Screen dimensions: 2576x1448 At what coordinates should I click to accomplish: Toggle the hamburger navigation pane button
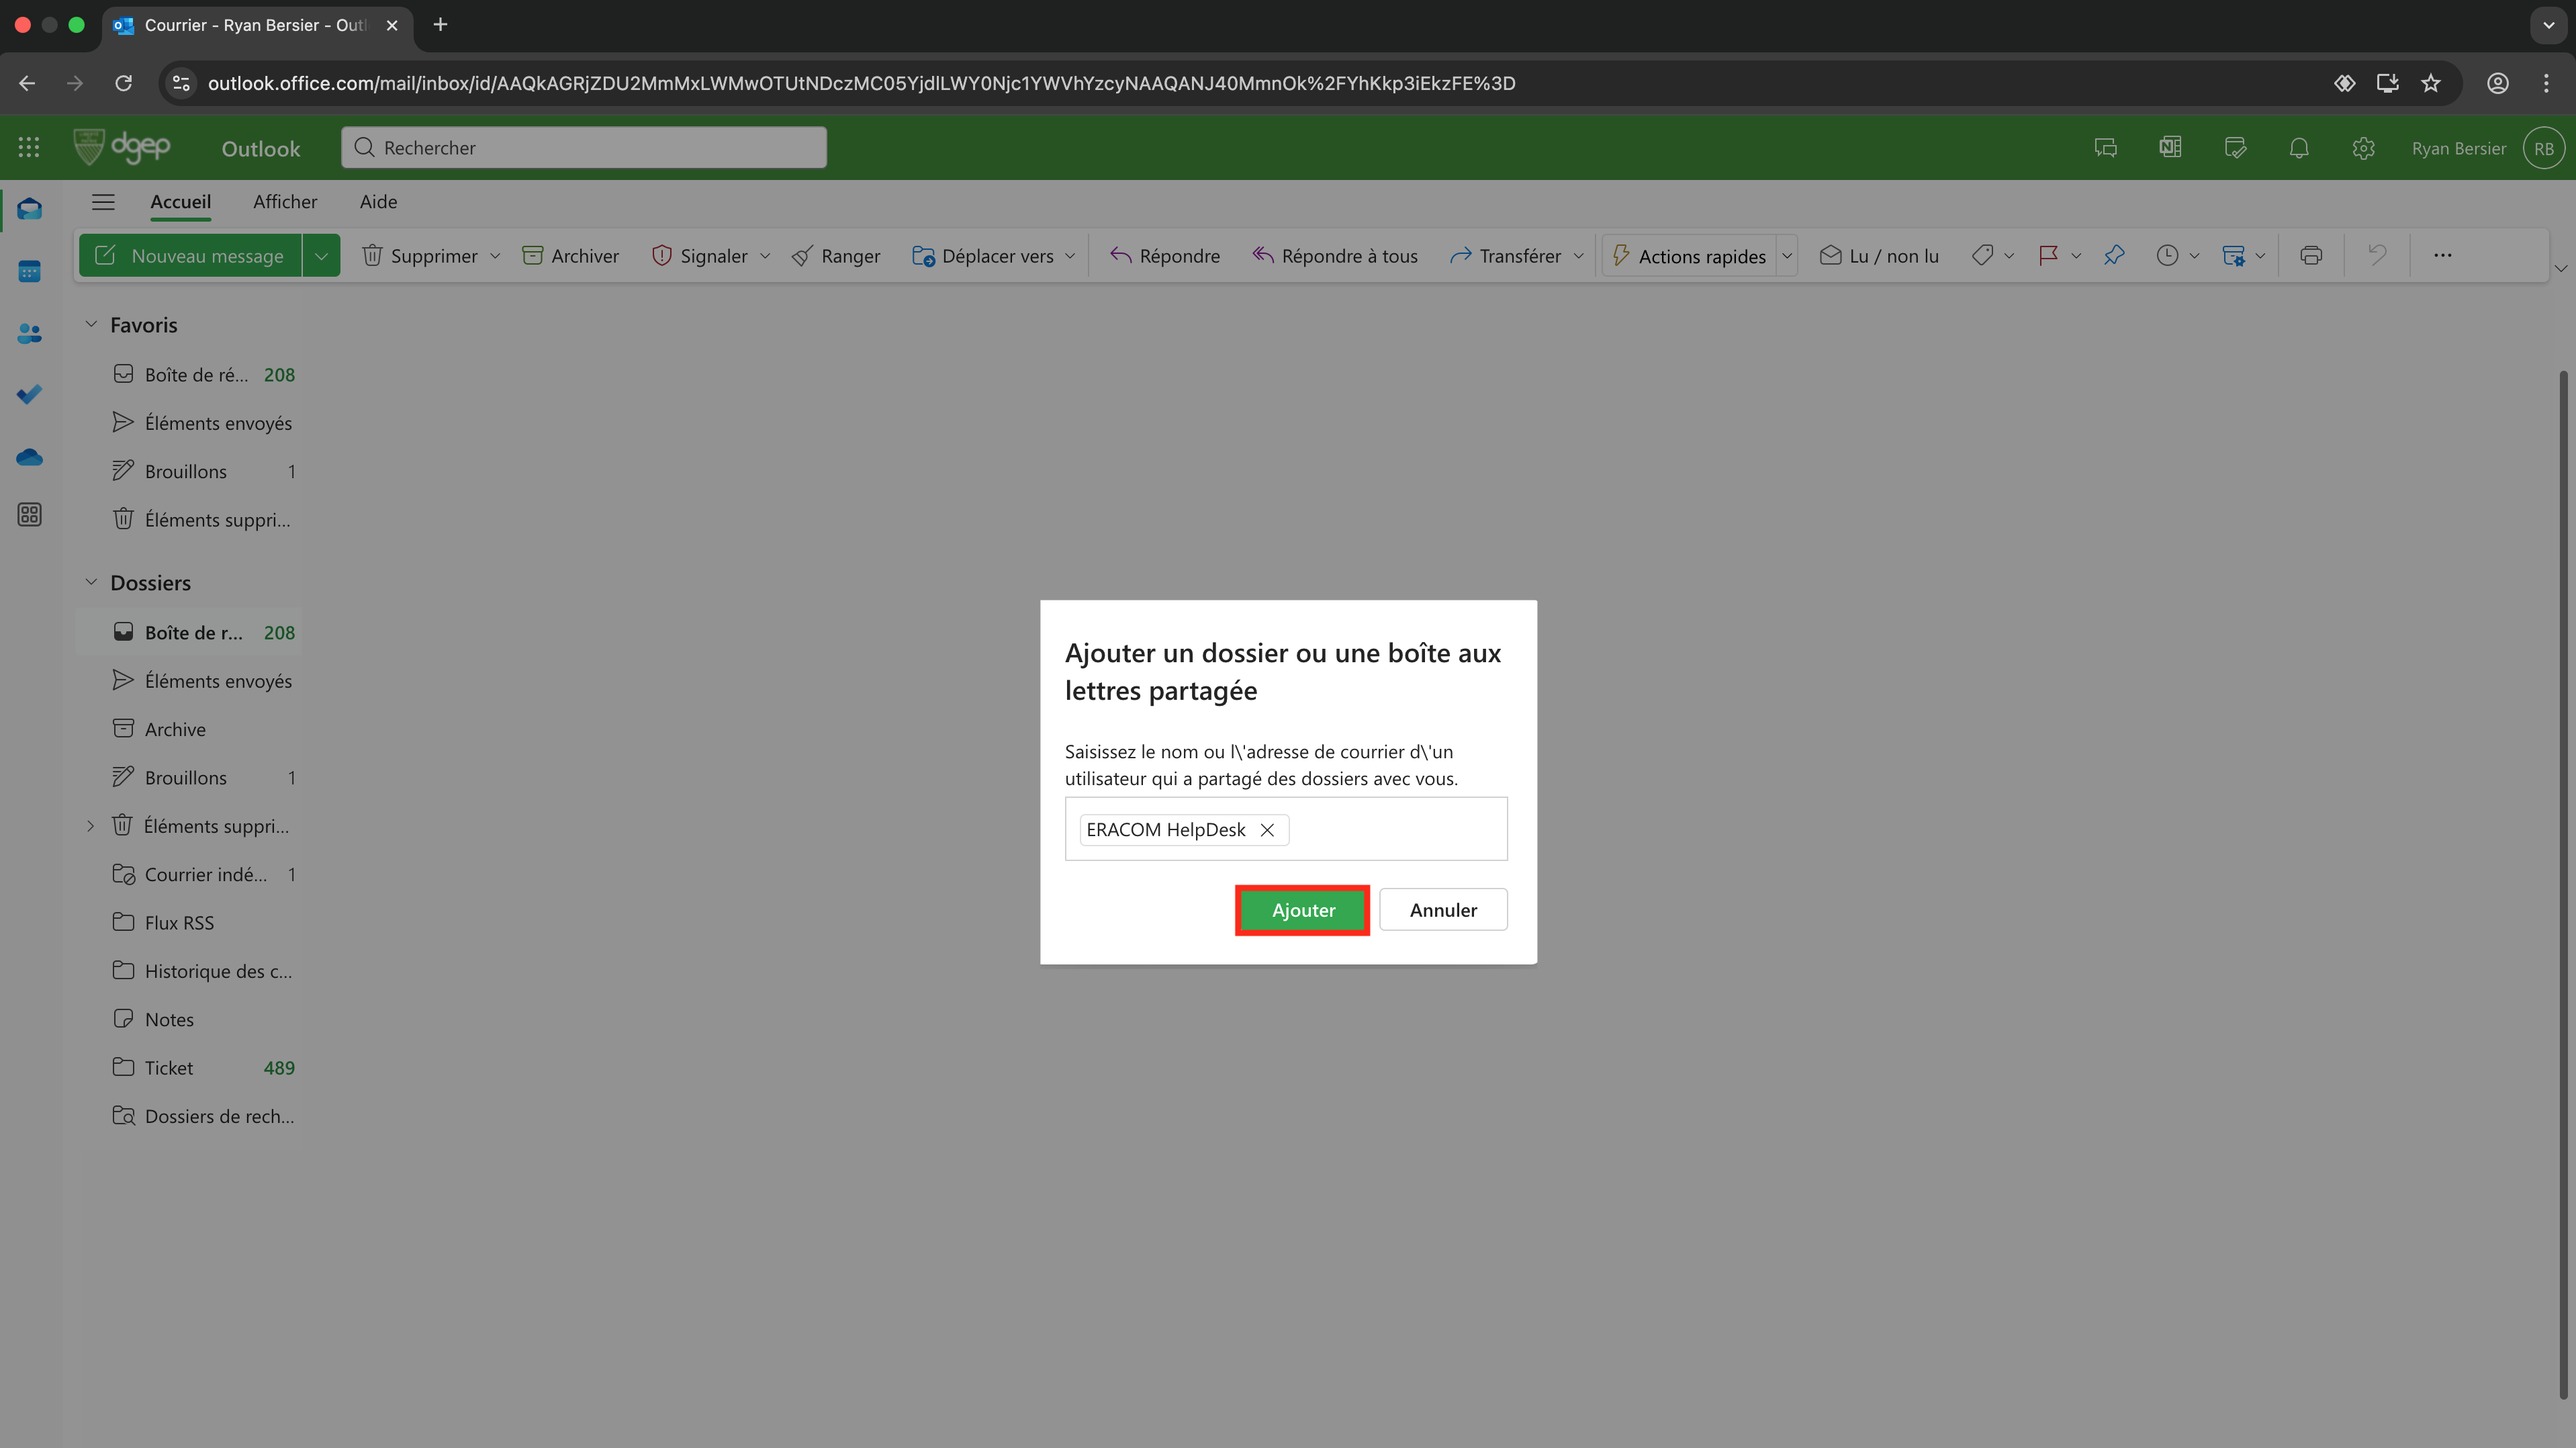[x=103, y=202]
